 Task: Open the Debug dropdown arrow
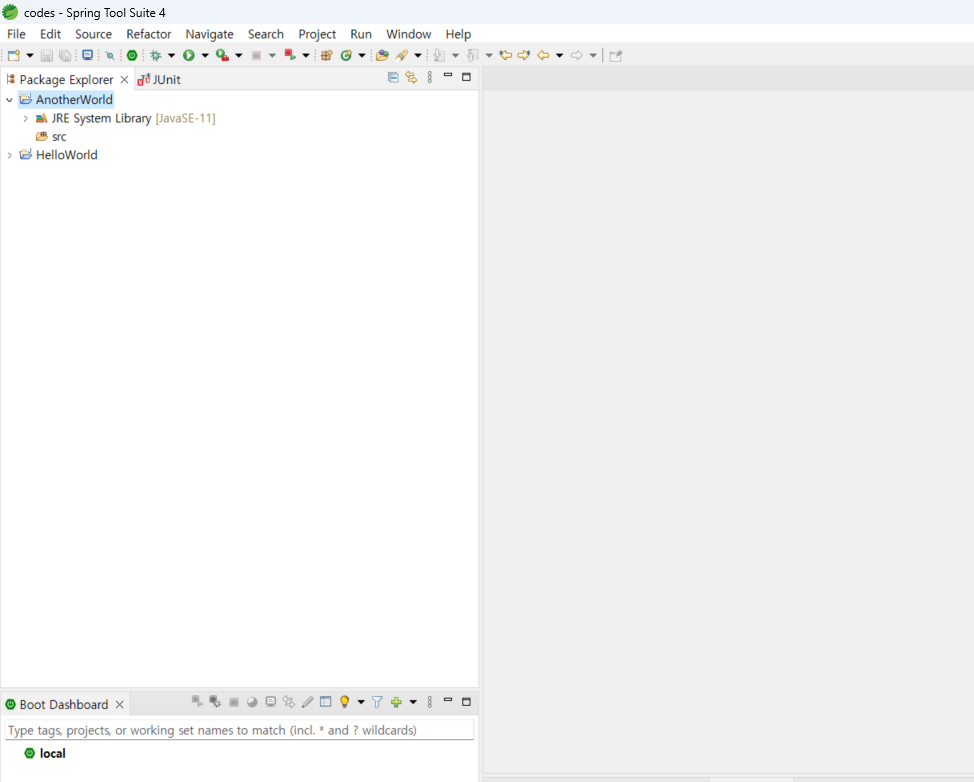(x=171, y=55)
